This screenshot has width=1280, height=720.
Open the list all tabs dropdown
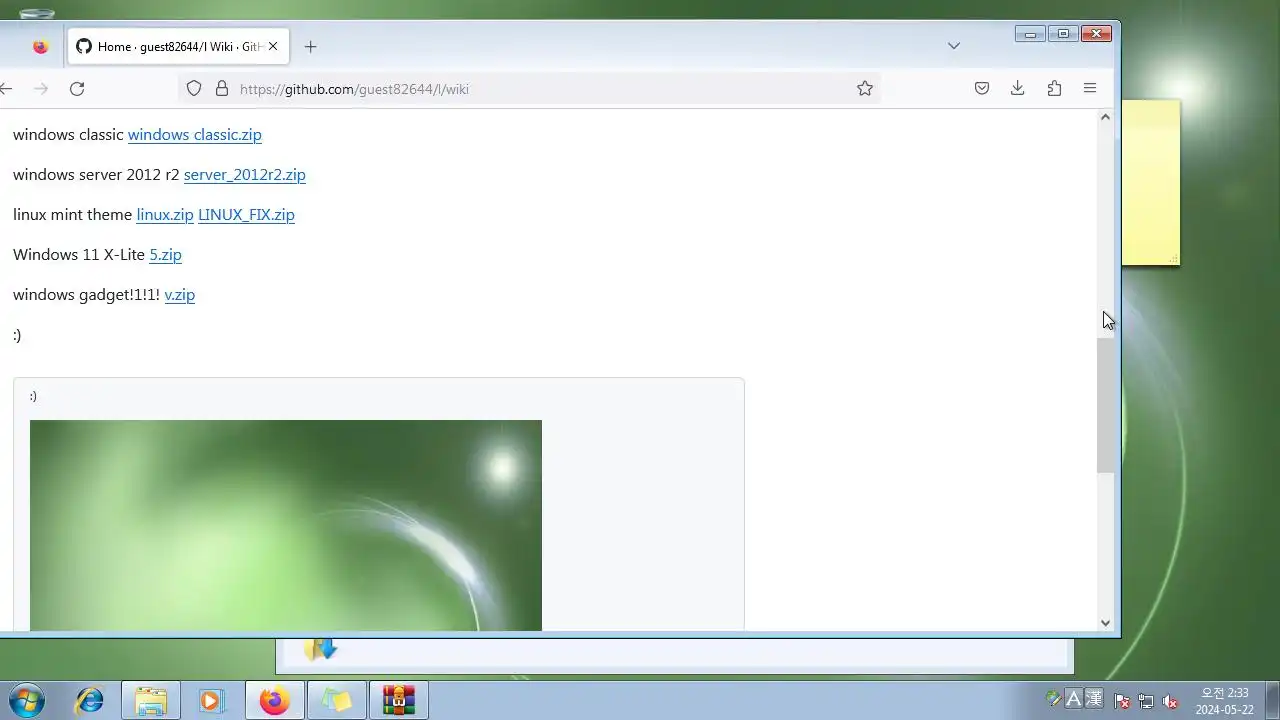click(954, 46)
